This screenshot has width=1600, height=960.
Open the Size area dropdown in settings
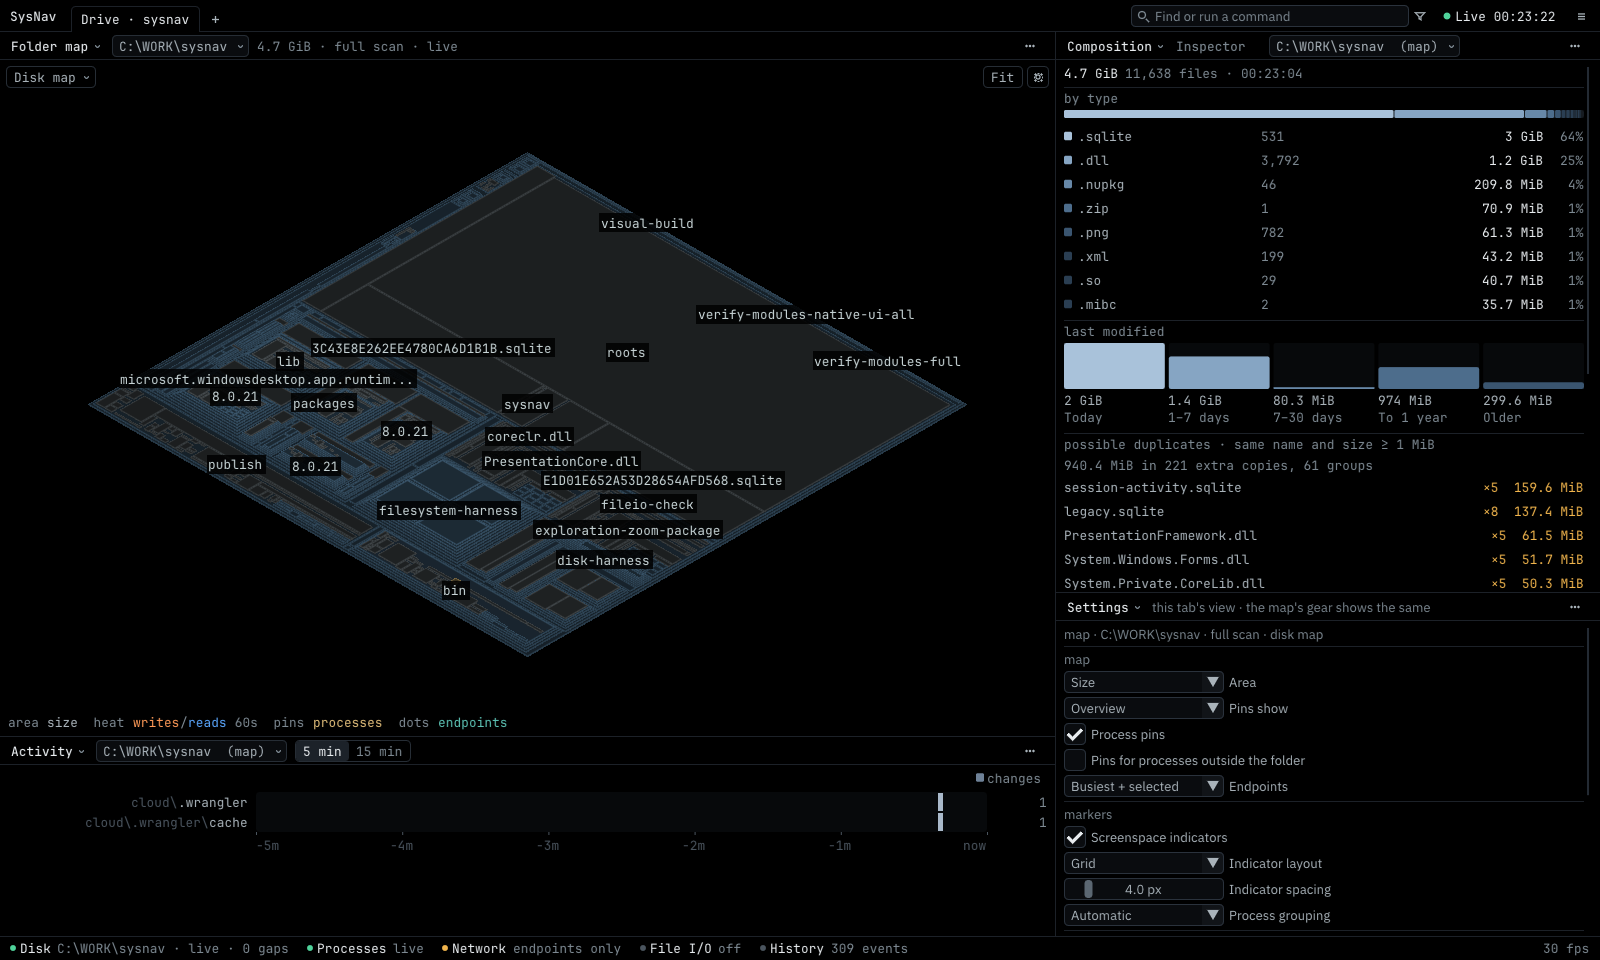1143,682
